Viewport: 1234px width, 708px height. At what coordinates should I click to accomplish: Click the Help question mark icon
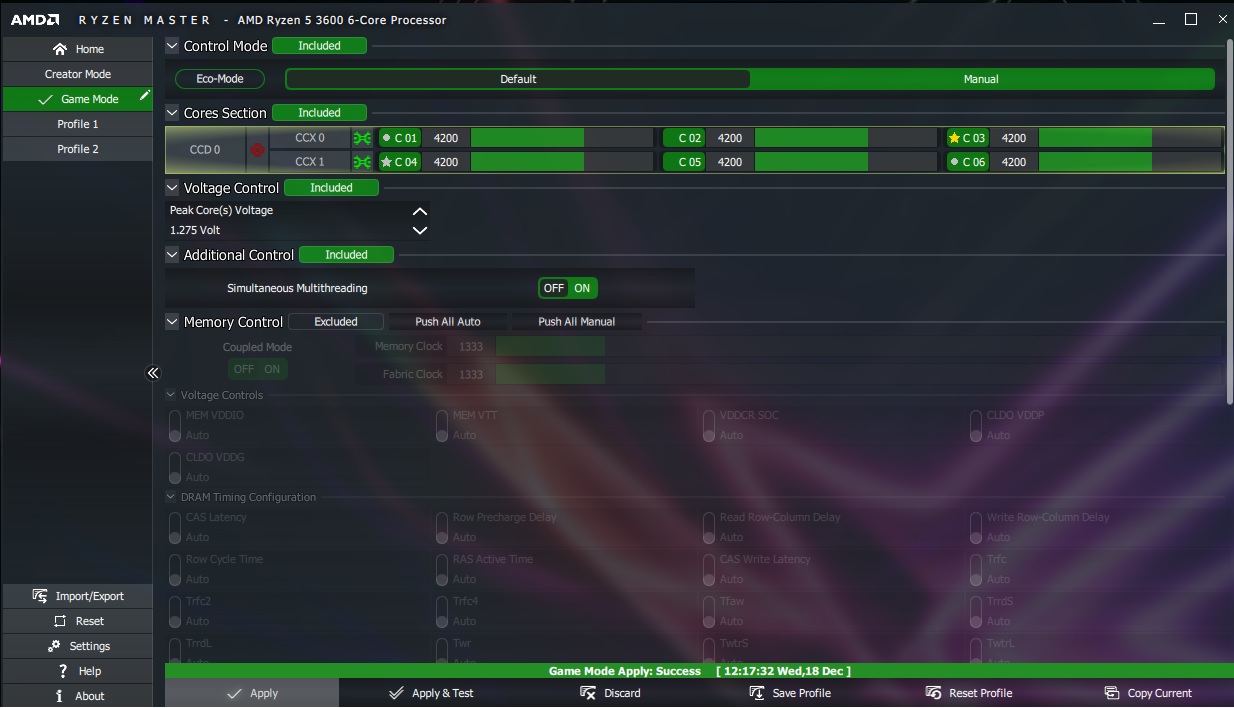click(64, 671)
